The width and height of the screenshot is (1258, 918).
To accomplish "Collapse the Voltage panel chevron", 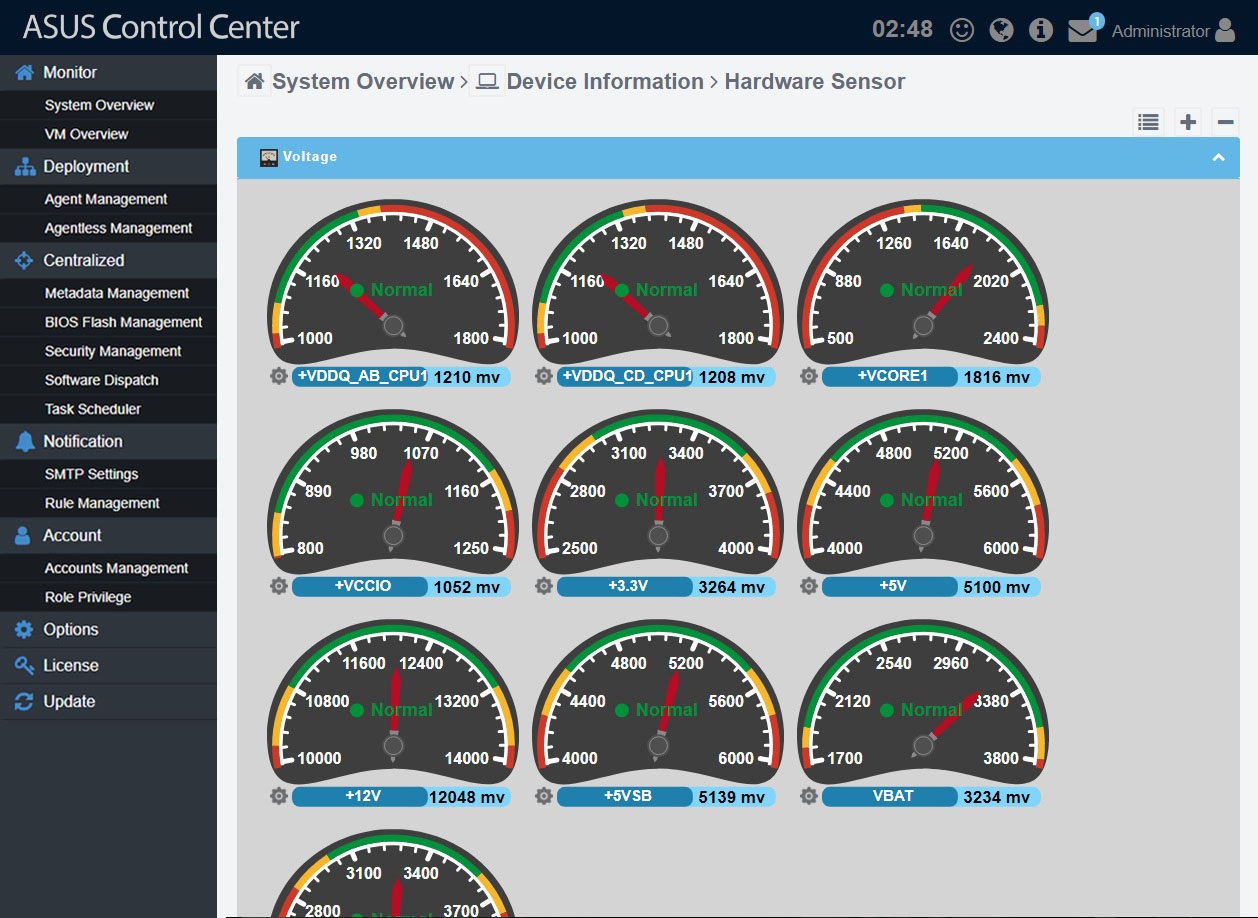I will pyautogui.click(x=1218, y=157).
